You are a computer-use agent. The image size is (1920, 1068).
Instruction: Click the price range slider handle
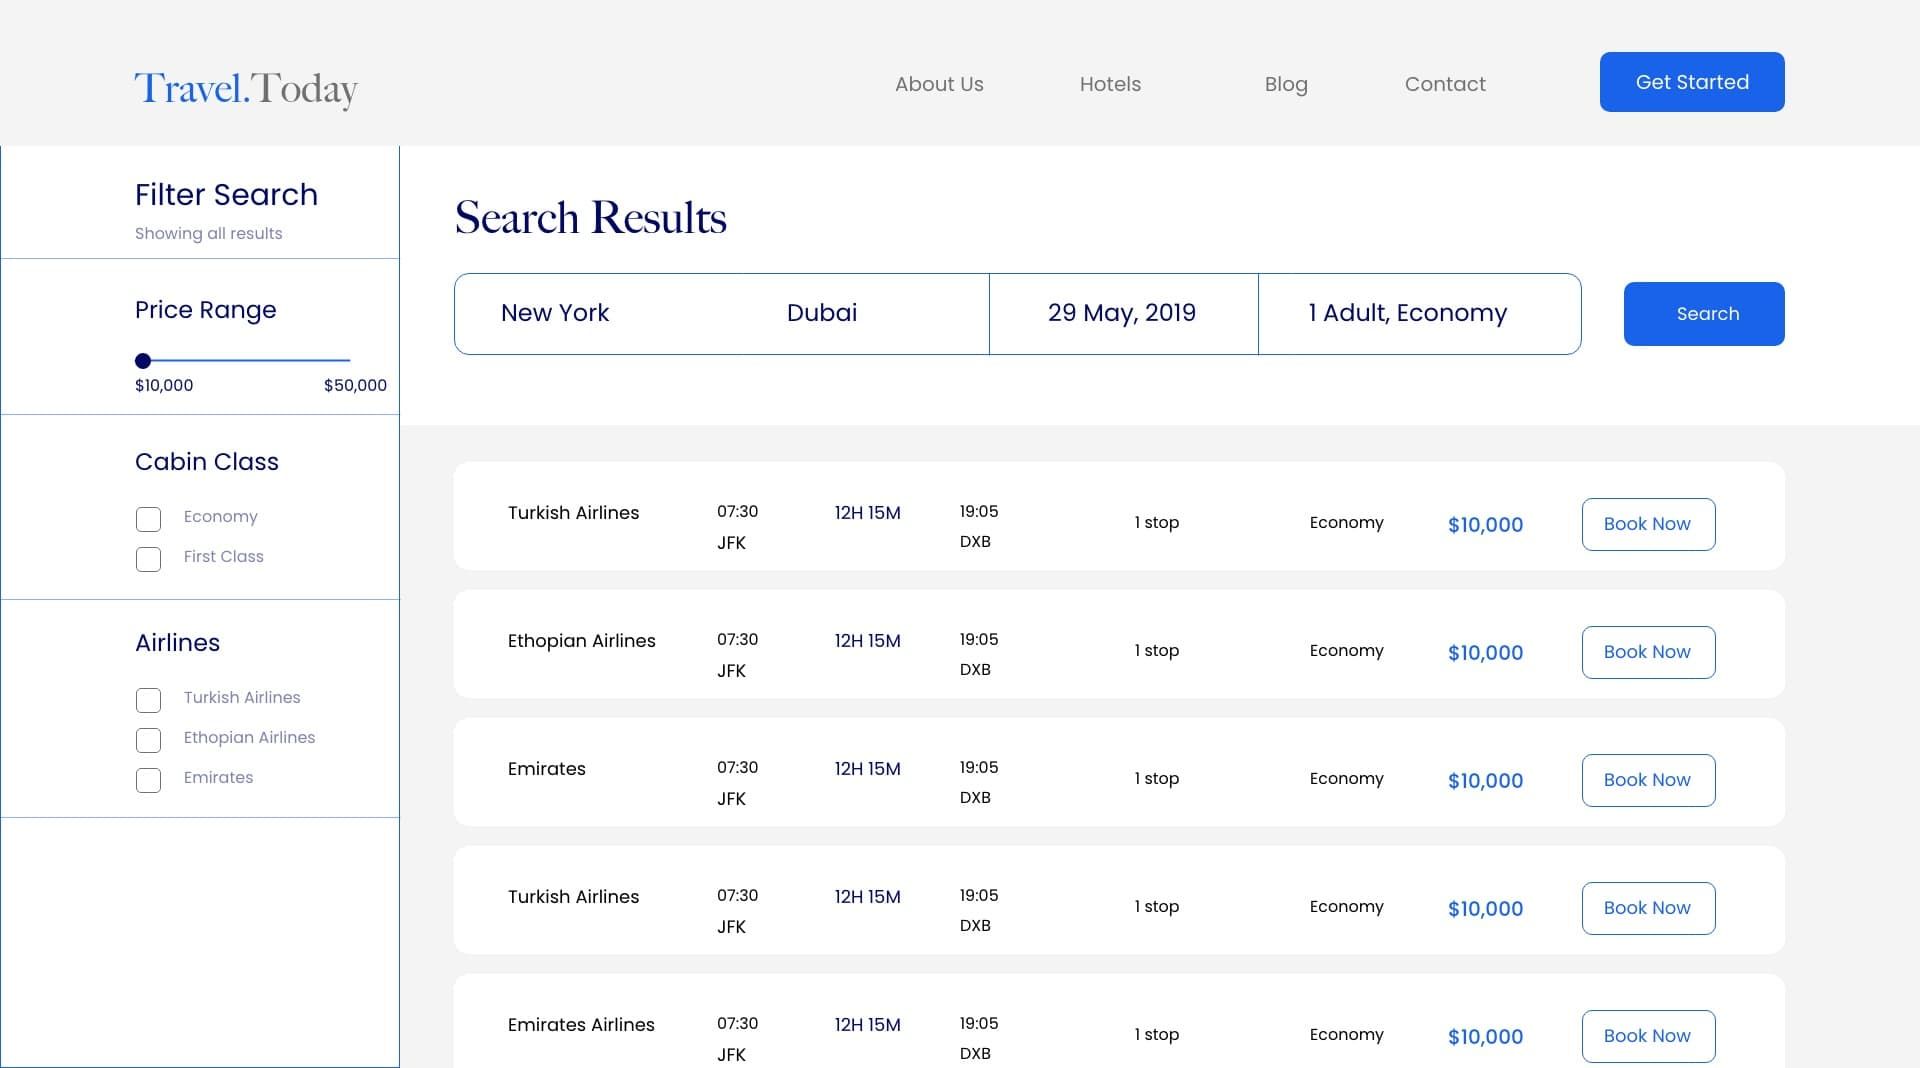pos(143,361)
